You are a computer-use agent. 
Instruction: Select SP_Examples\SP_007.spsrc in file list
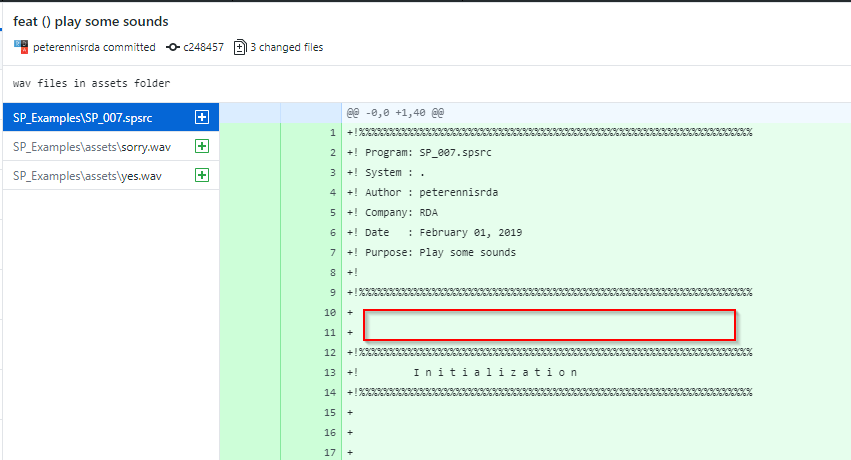tap(111, 117)
